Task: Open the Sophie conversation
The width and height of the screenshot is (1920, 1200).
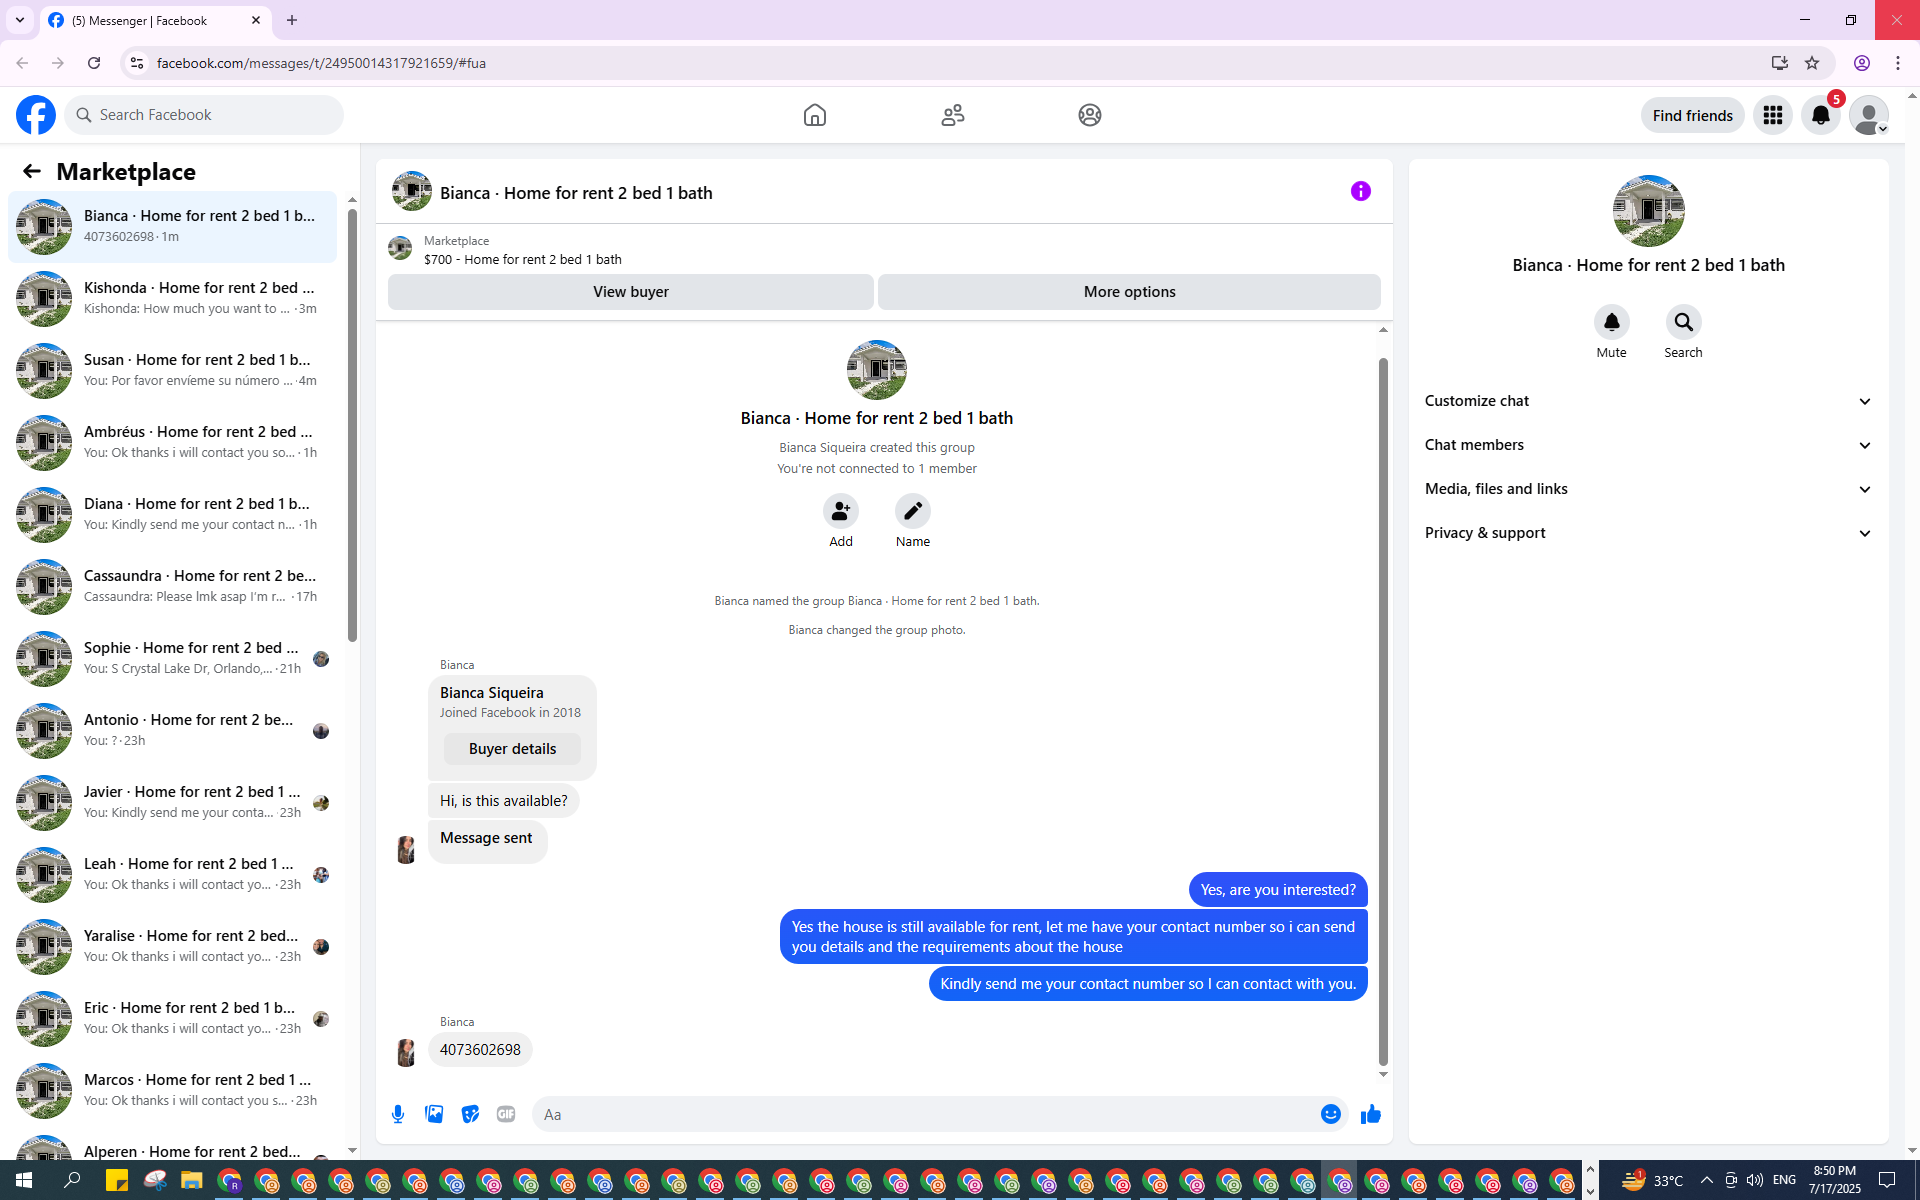Action: 172,659
